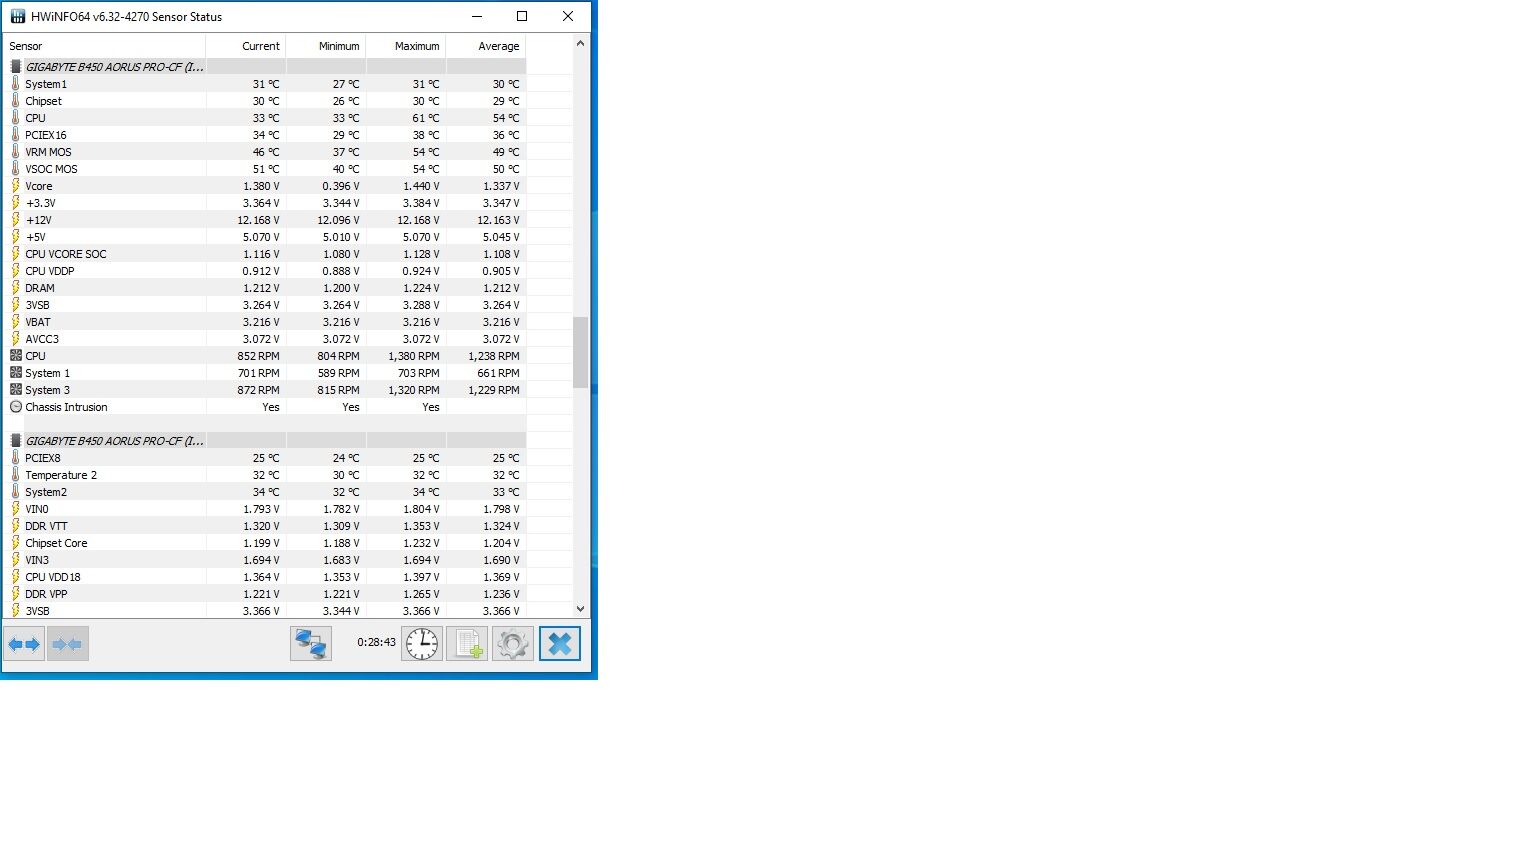Click the HWiNFO64 title bar app icon
The image size is (1536, 864).
pyautogui.click(x=17, y=16)
